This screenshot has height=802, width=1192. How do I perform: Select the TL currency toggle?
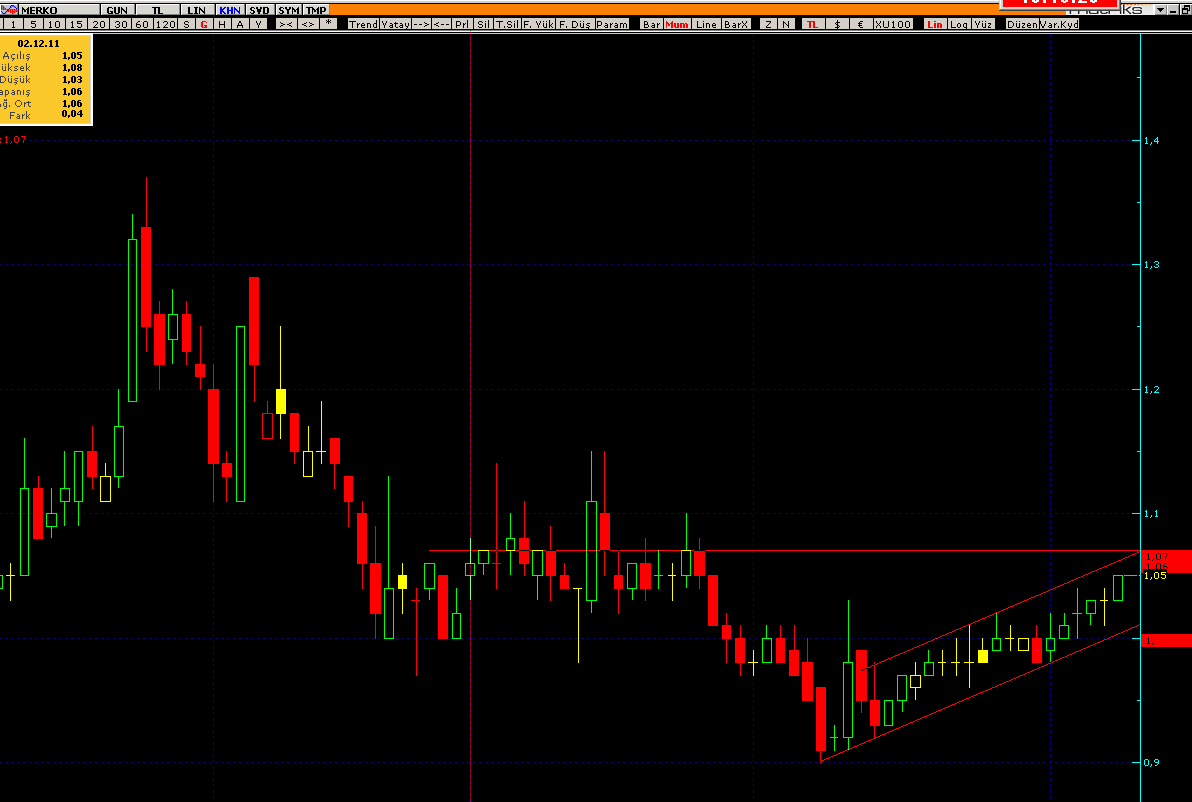click(x=812, y=24)
